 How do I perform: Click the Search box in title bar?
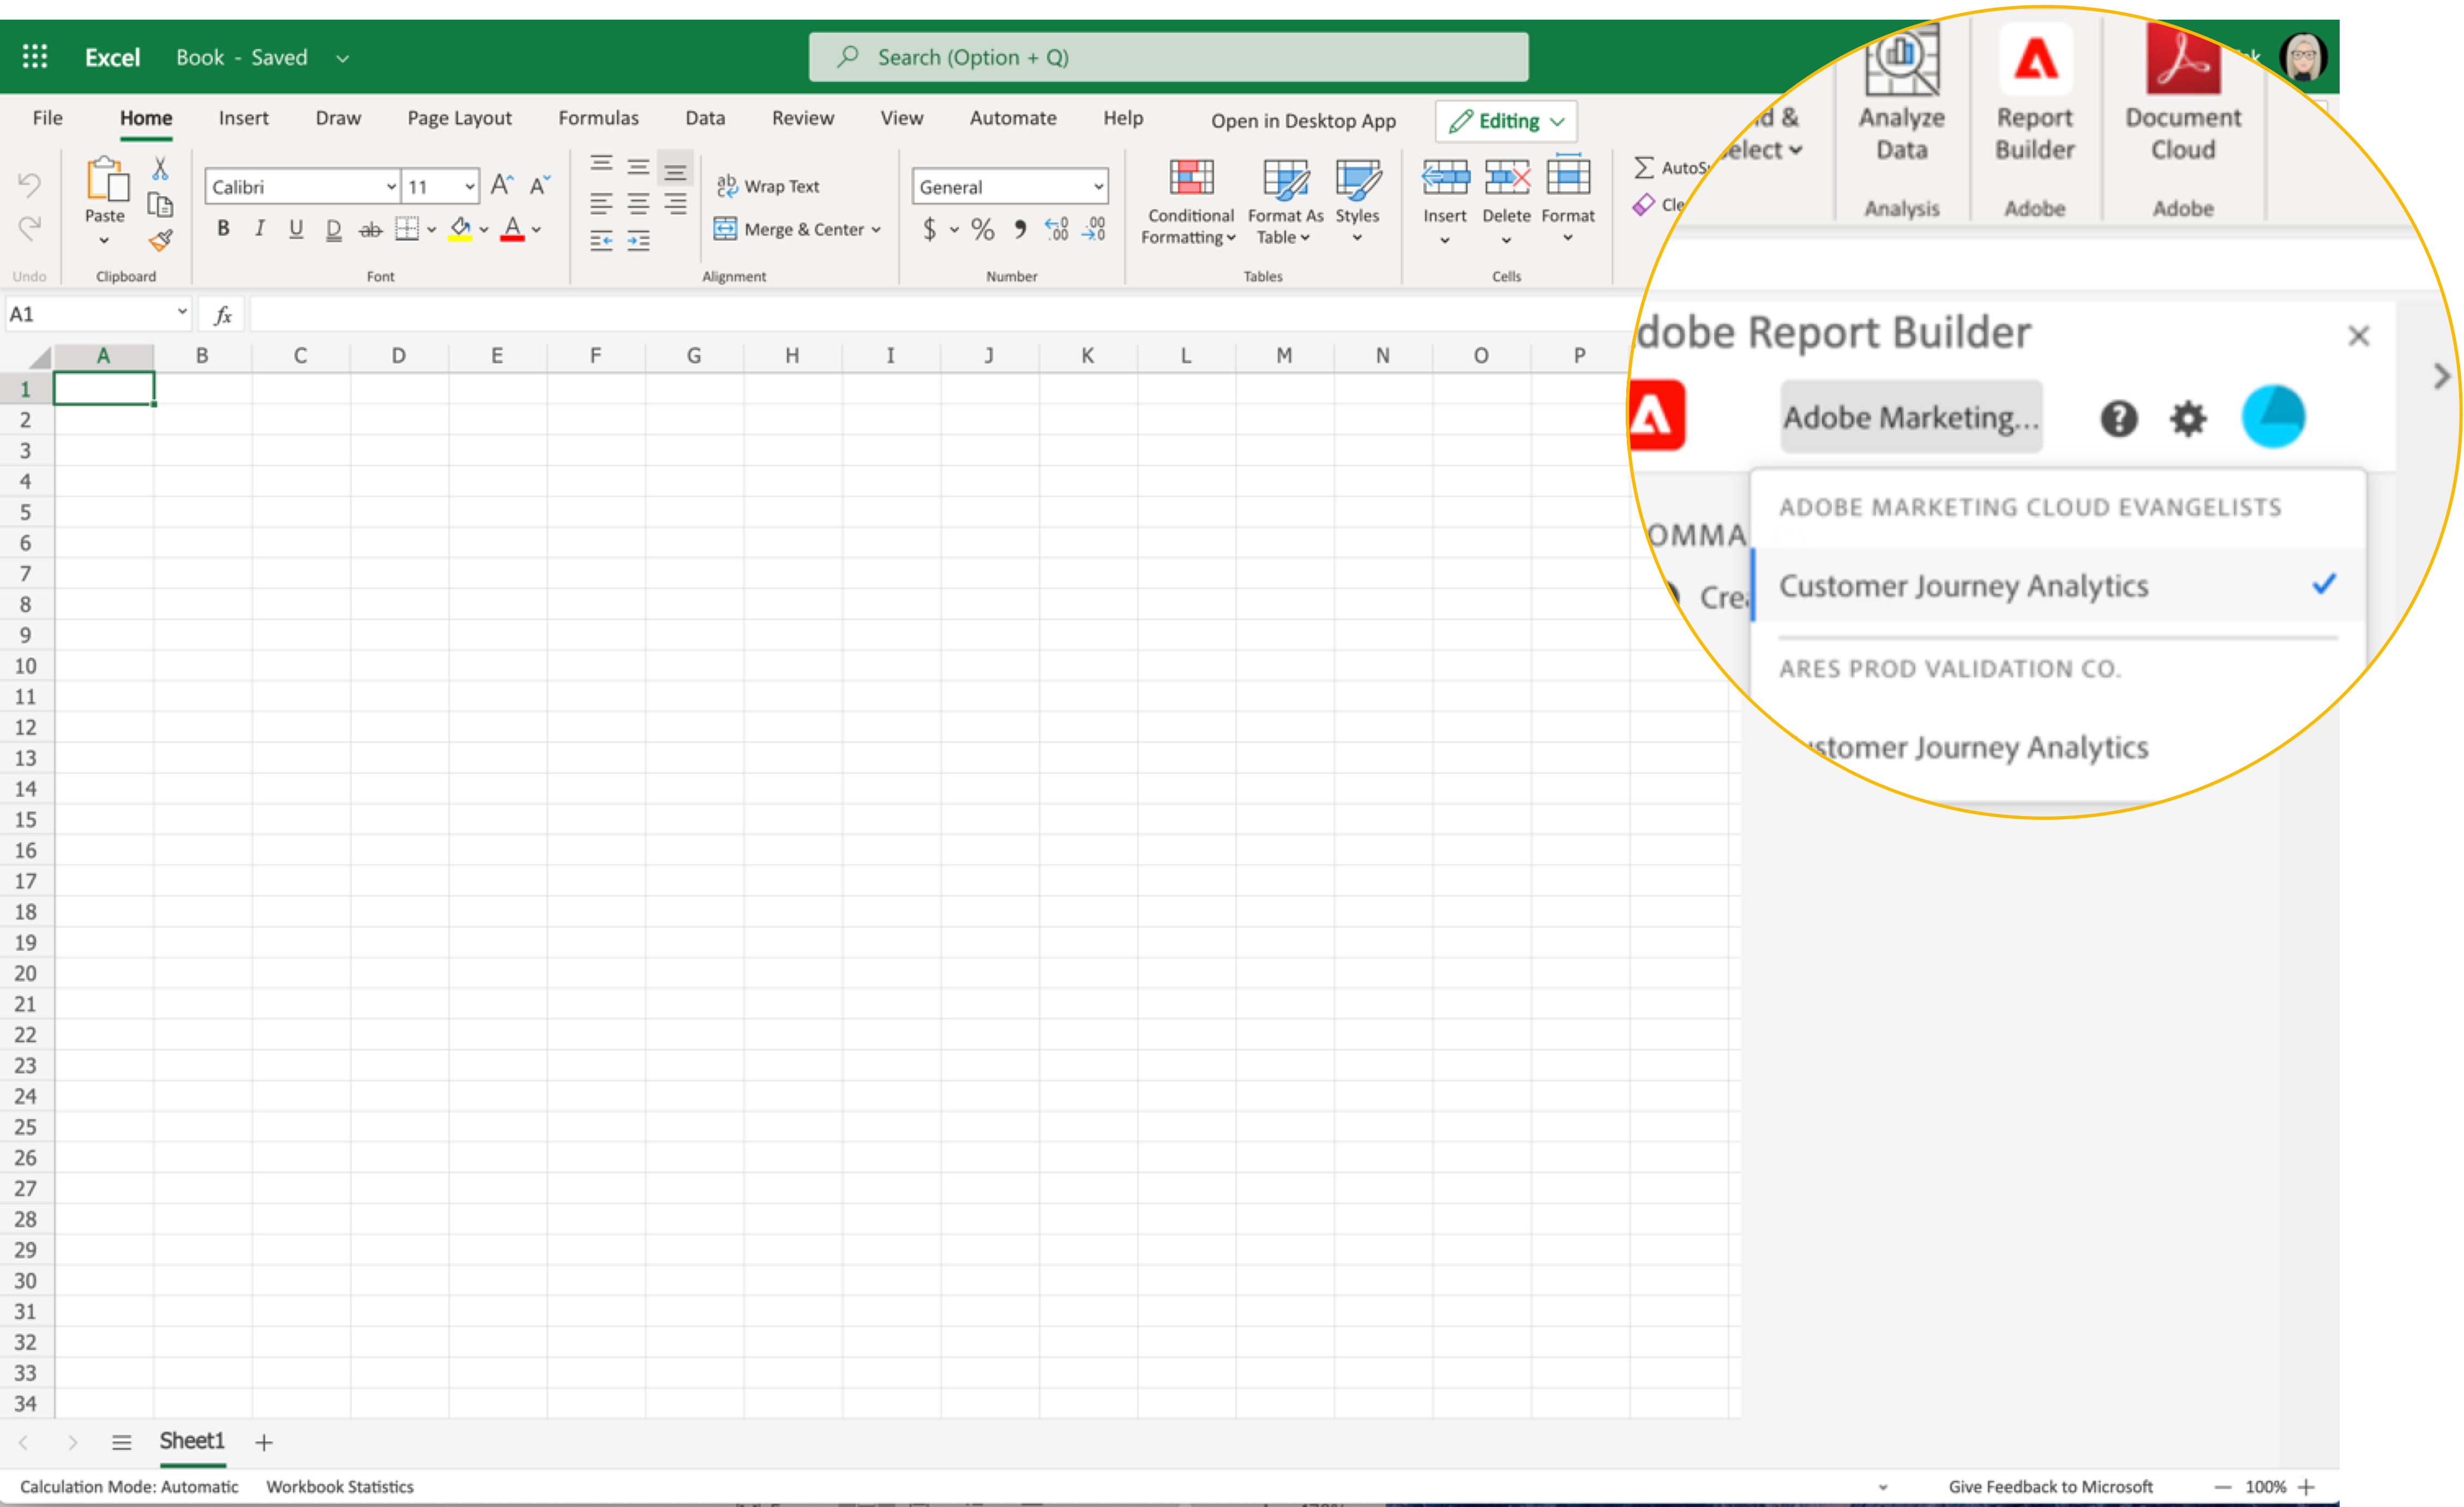click(1168, 57)
